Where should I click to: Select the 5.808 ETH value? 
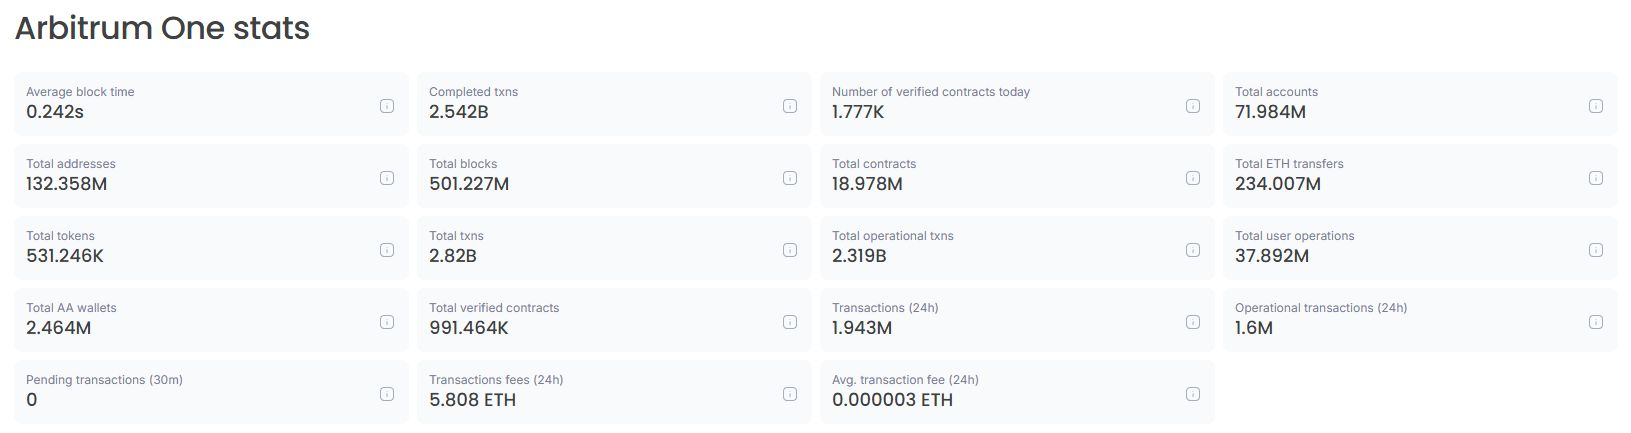click(x=472, y=400)
